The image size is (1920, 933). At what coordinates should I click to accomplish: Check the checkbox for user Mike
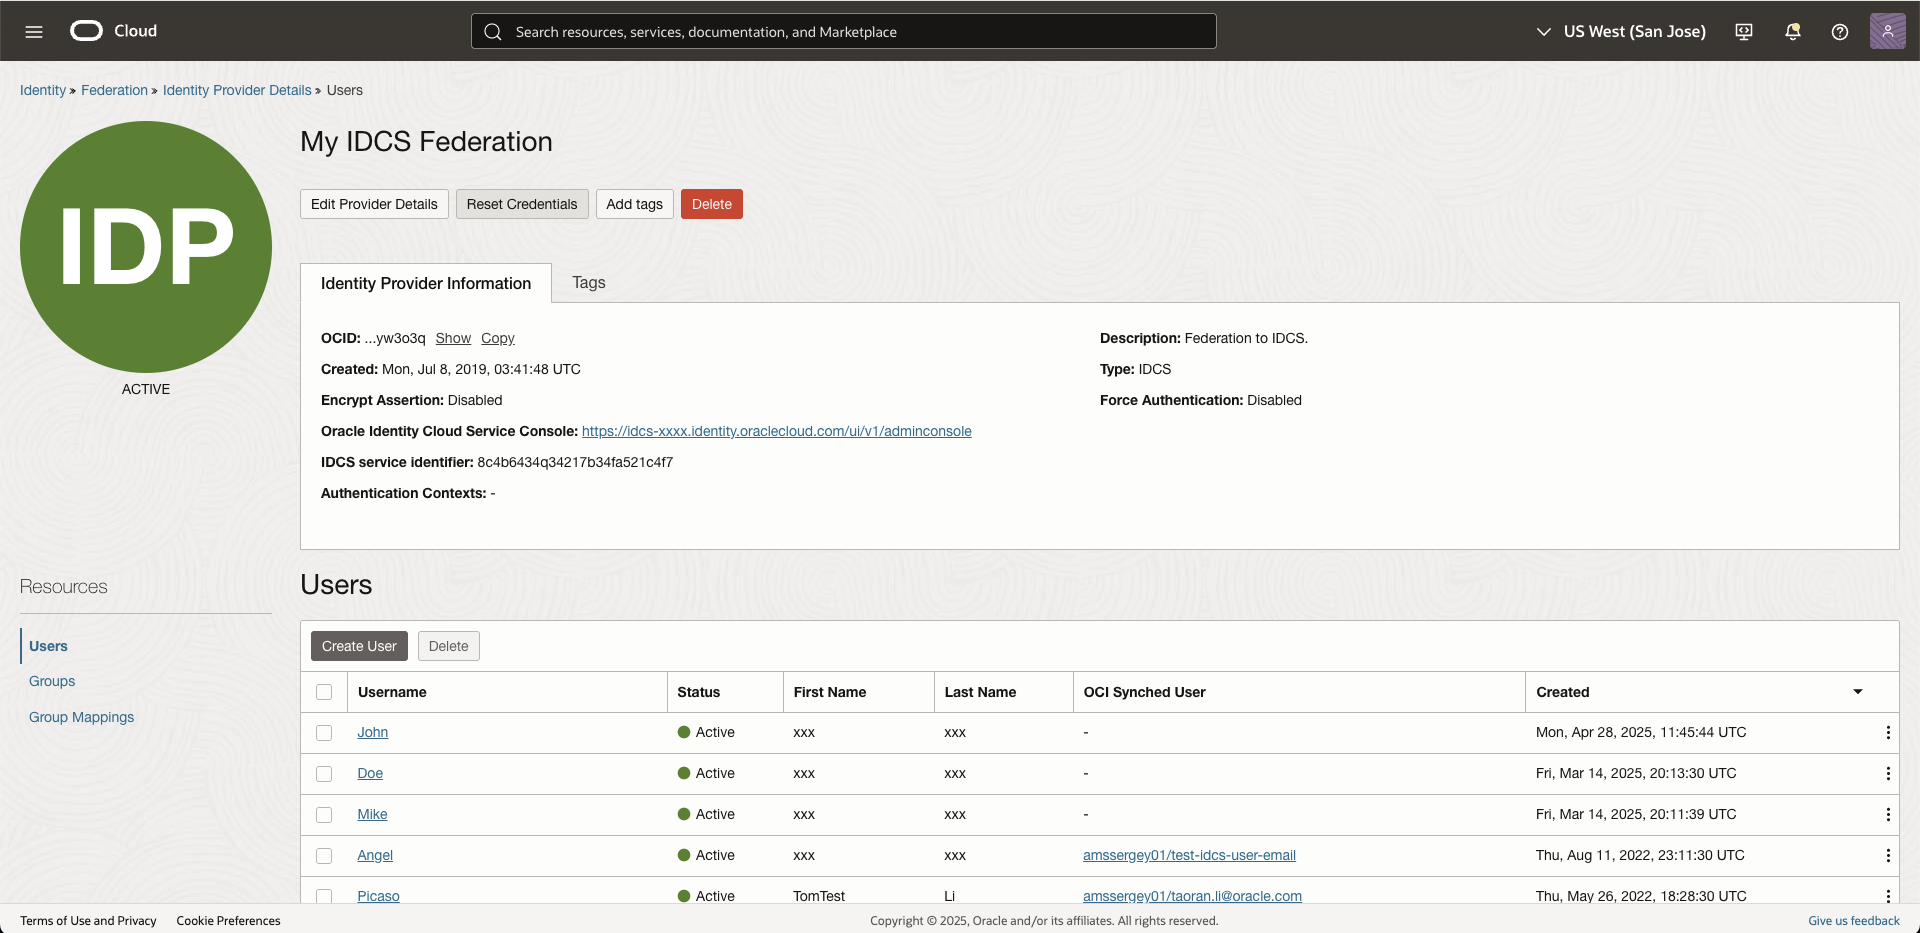(x=323, y=814)
